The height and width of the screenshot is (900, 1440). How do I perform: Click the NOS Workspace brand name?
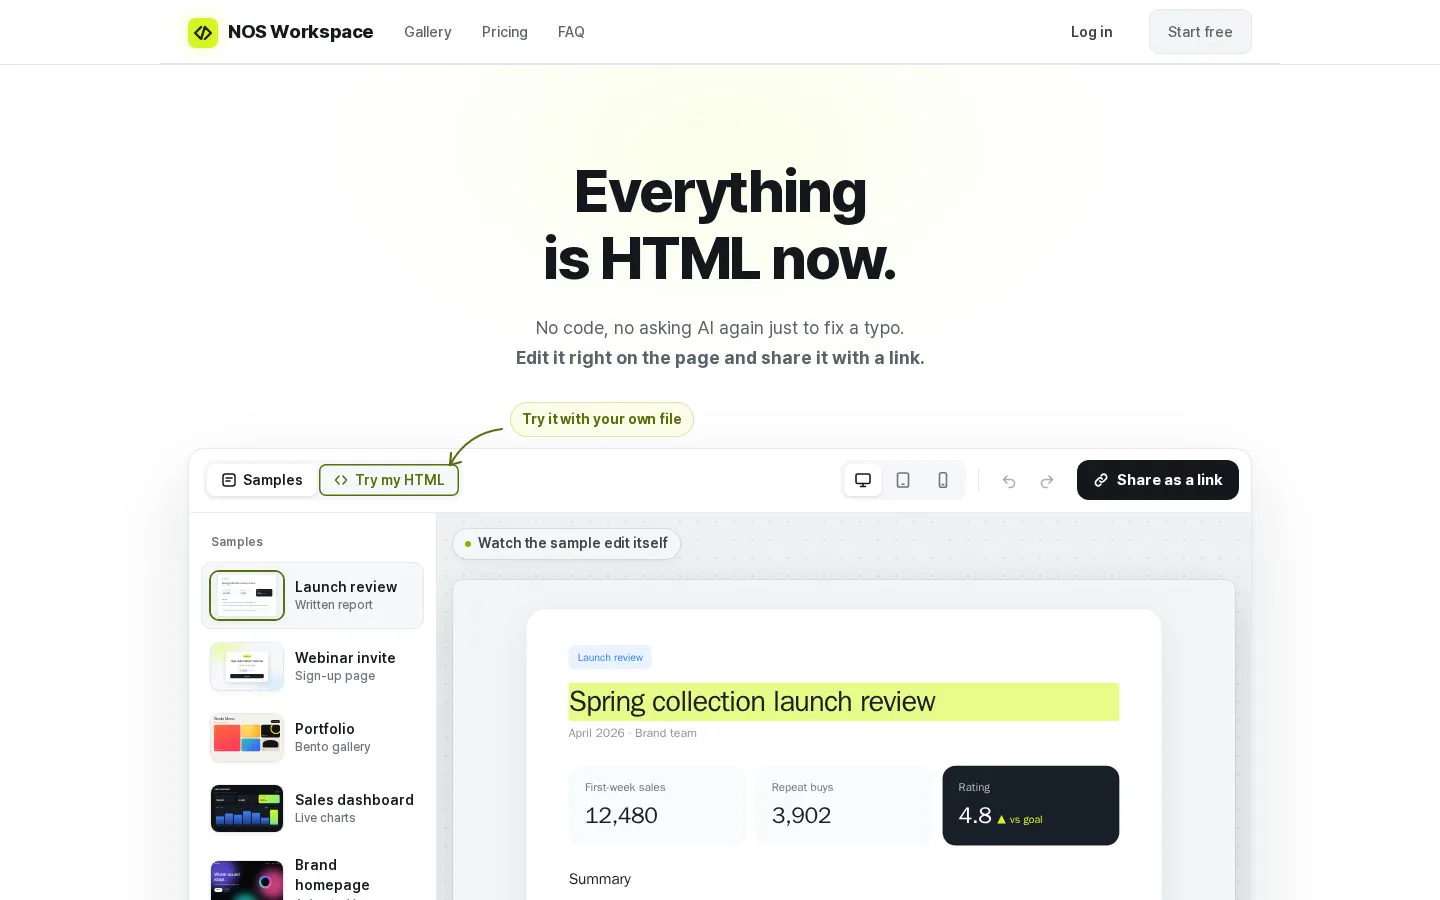(x=300, y=32)
